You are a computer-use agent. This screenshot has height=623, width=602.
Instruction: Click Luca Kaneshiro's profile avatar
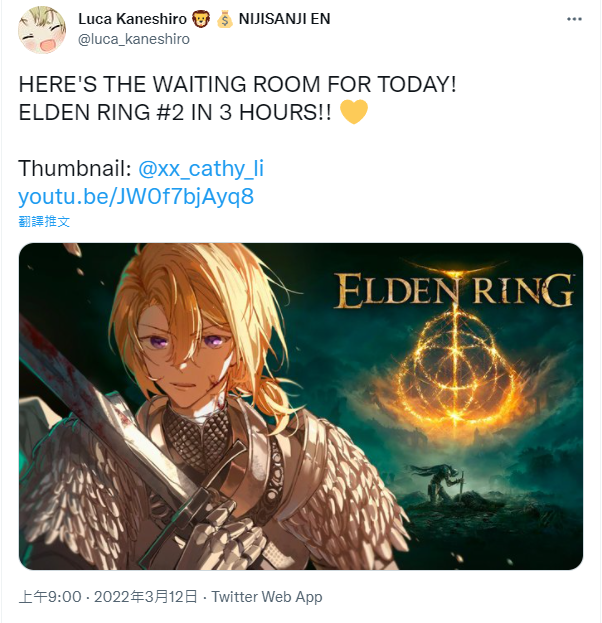point(42,30)
